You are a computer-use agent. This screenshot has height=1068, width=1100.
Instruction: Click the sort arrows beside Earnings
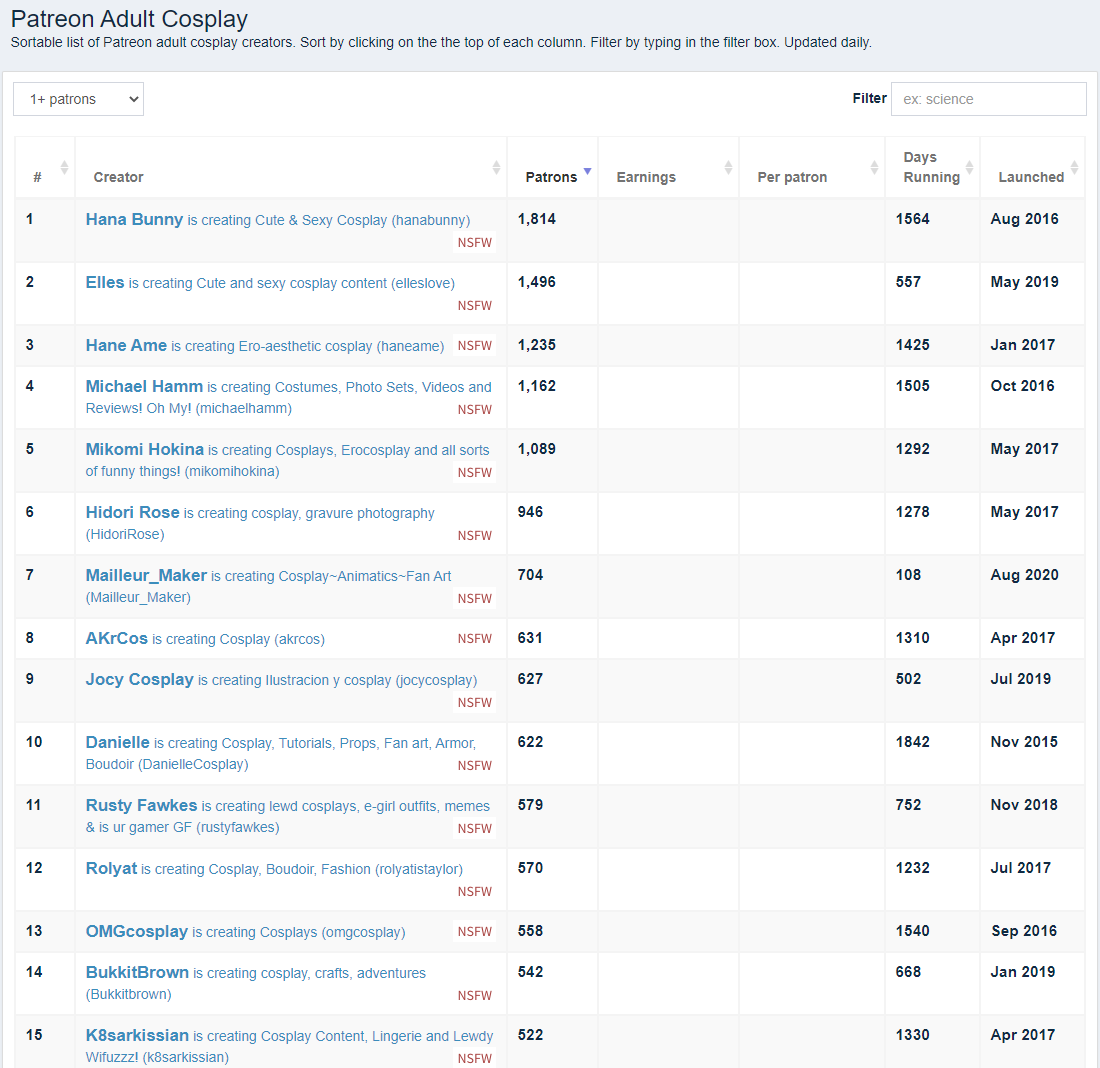tap(728, 168)
